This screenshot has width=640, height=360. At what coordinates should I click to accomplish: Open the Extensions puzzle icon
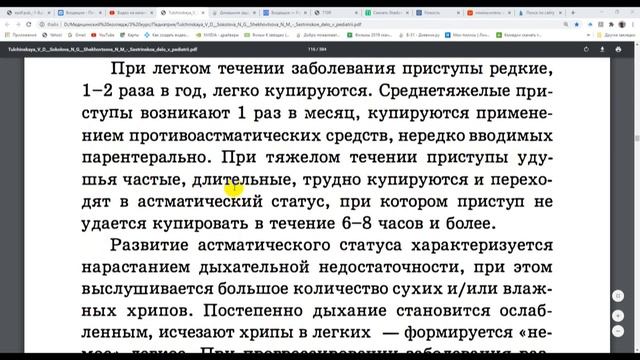(x=611, y=24)
